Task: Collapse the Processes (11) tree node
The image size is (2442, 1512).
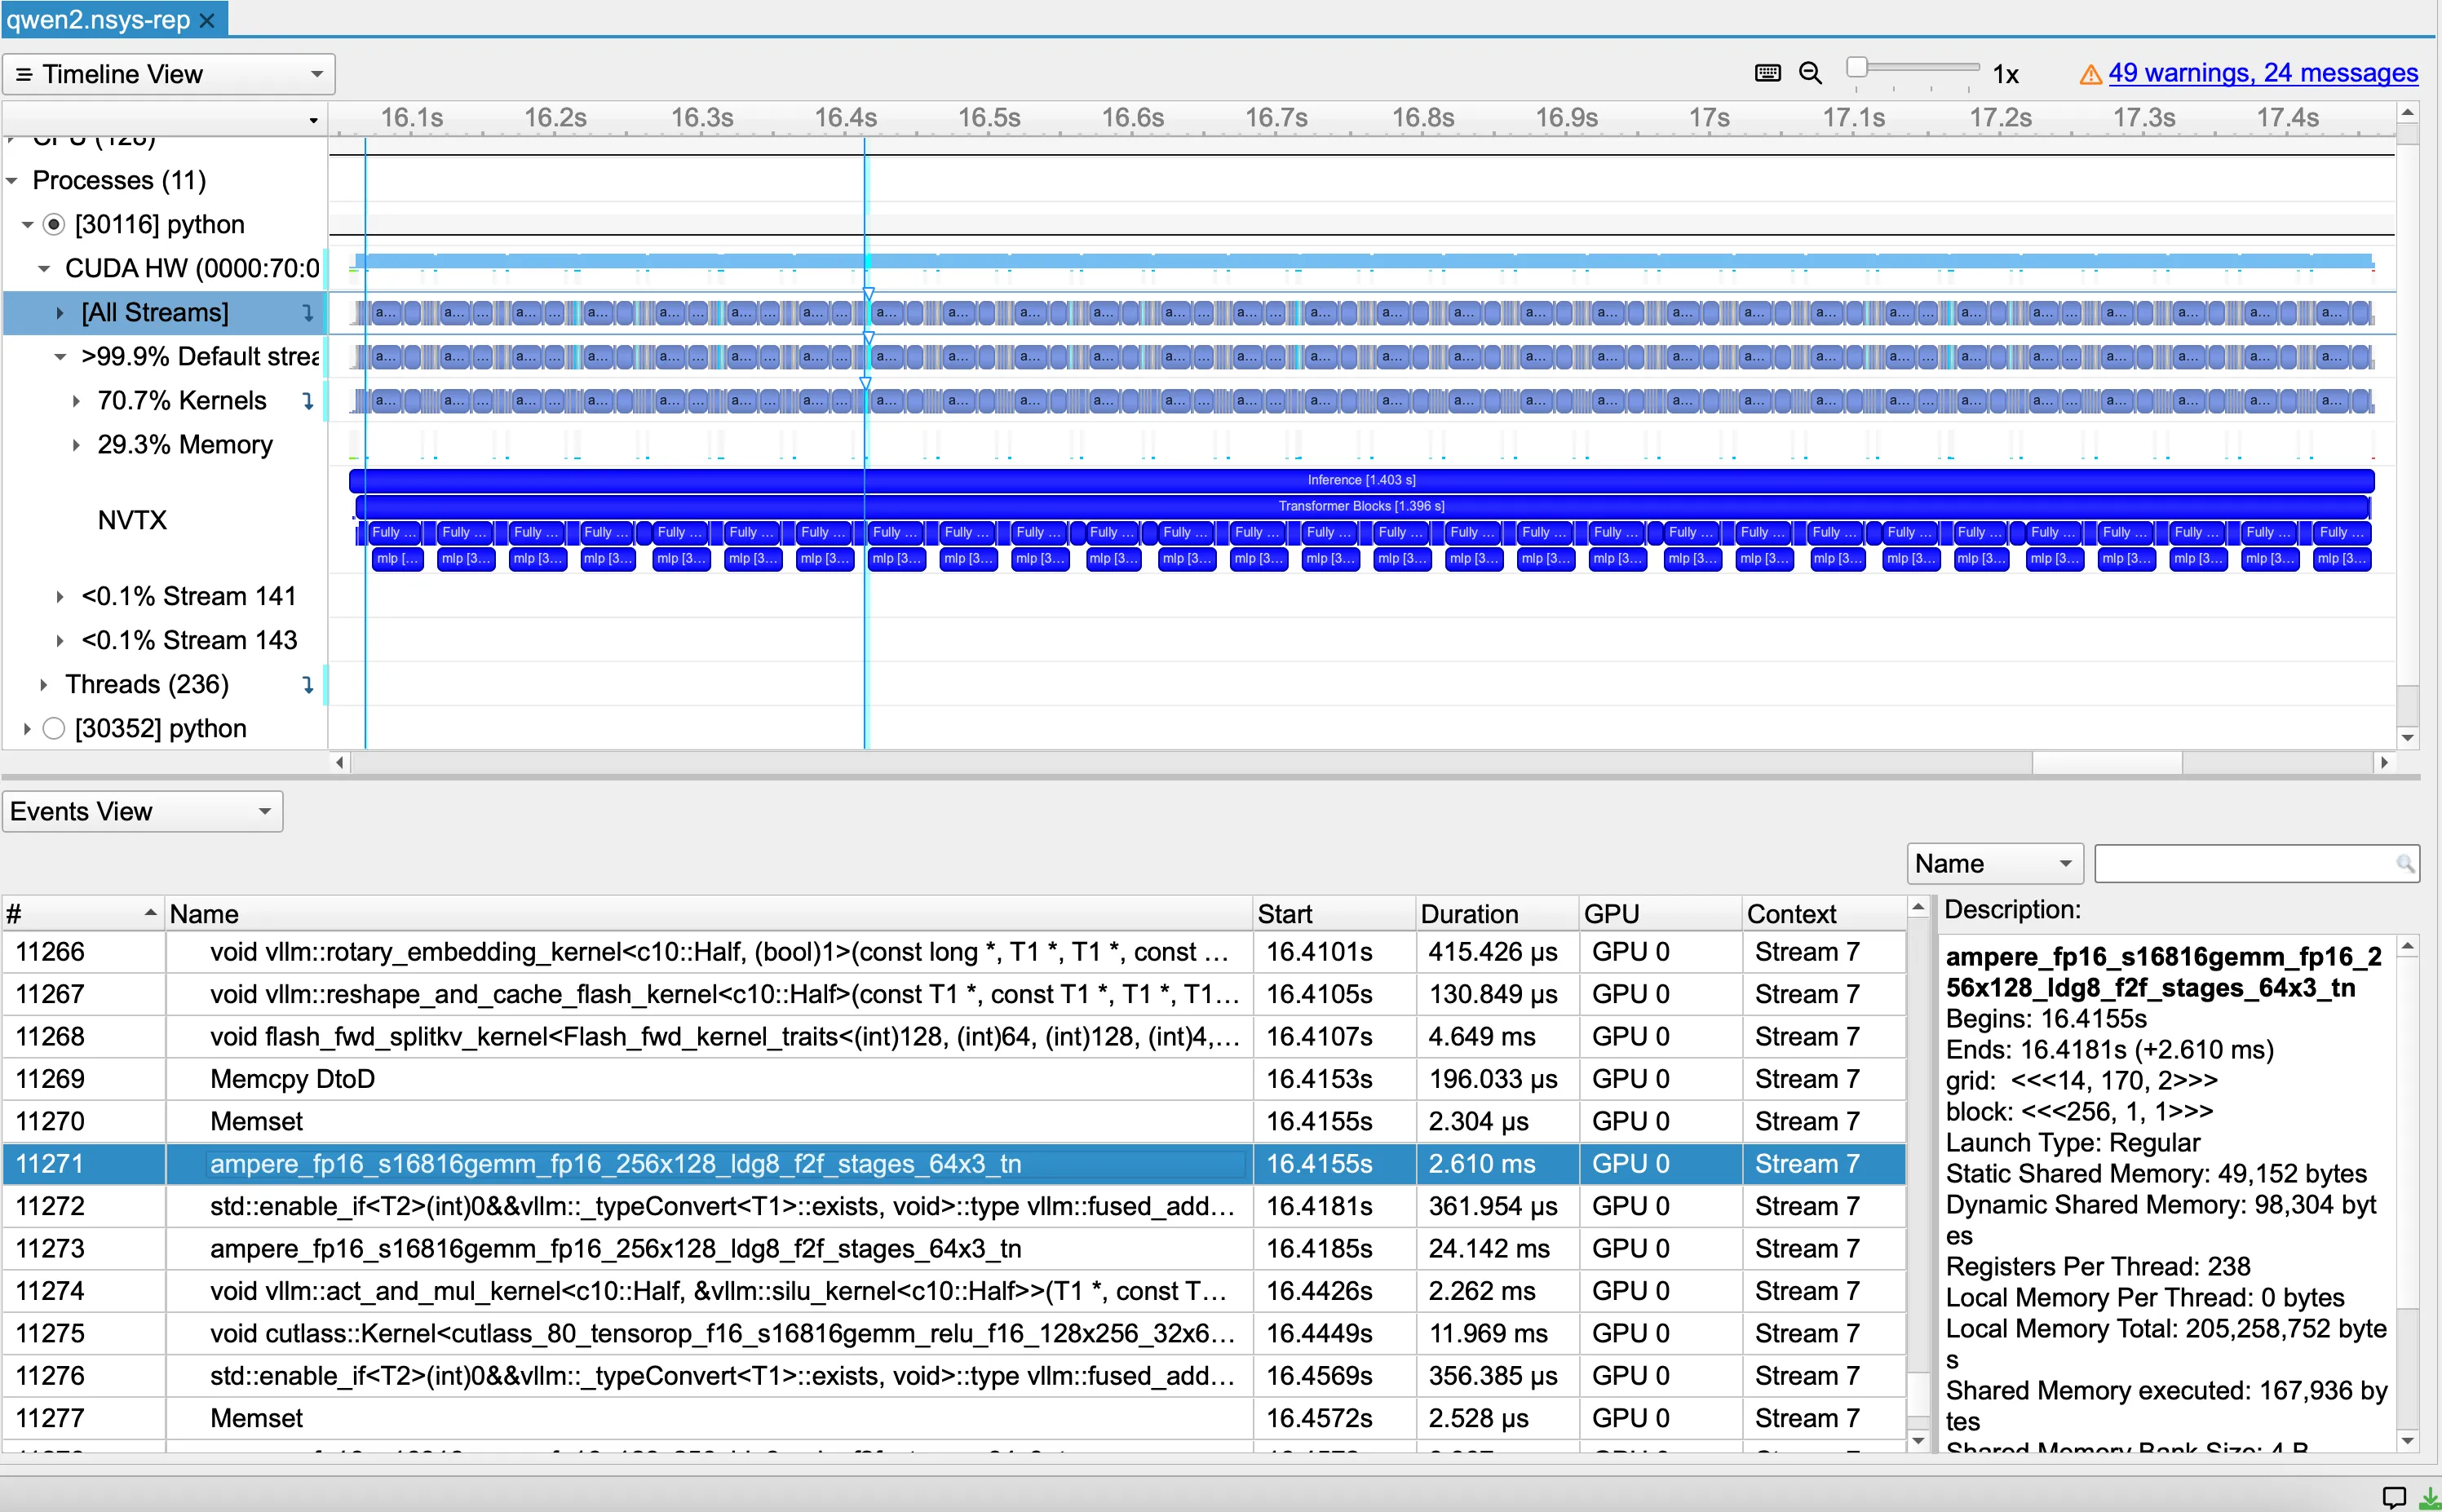Action: (12, 181)
